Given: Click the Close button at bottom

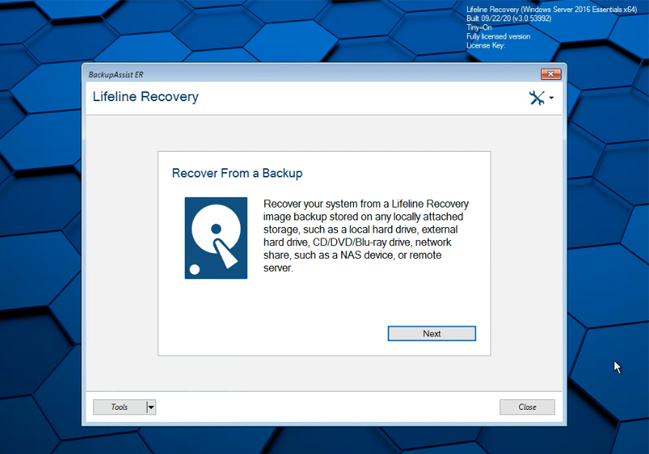Looking at the screenshot, I should 527,407.
